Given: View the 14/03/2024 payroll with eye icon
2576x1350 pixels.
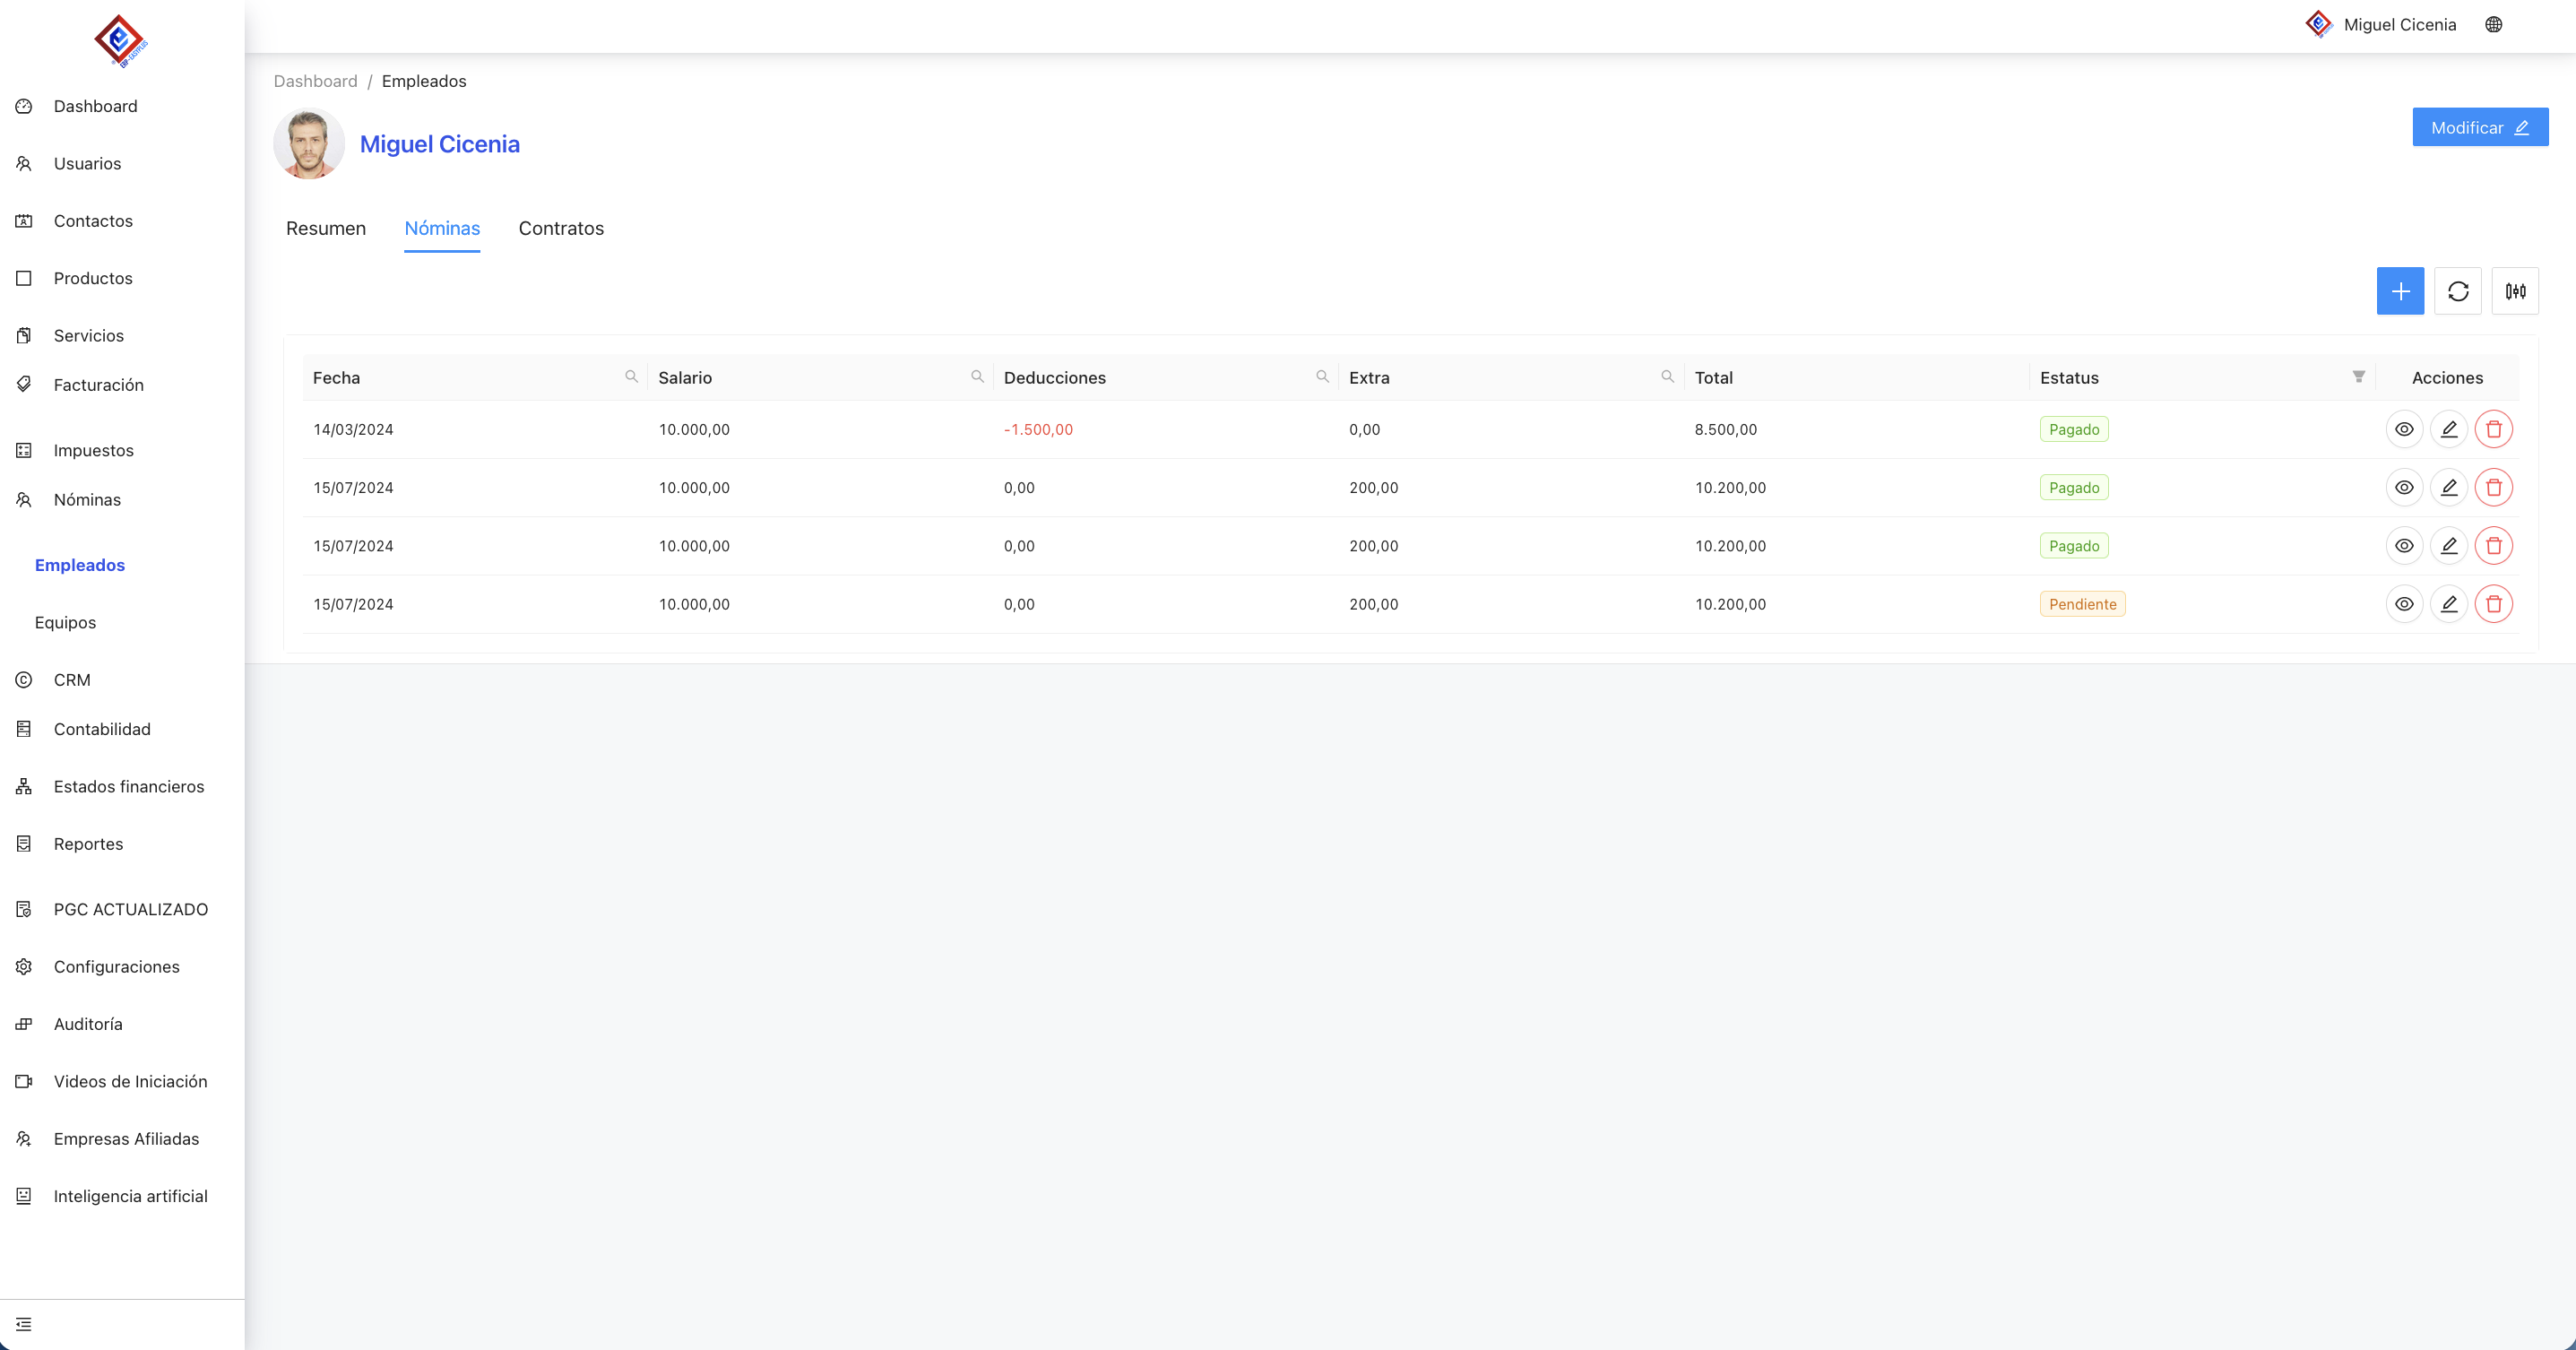Looking at the screenshot, I should pyautogui.click(x=2404, y=429).
